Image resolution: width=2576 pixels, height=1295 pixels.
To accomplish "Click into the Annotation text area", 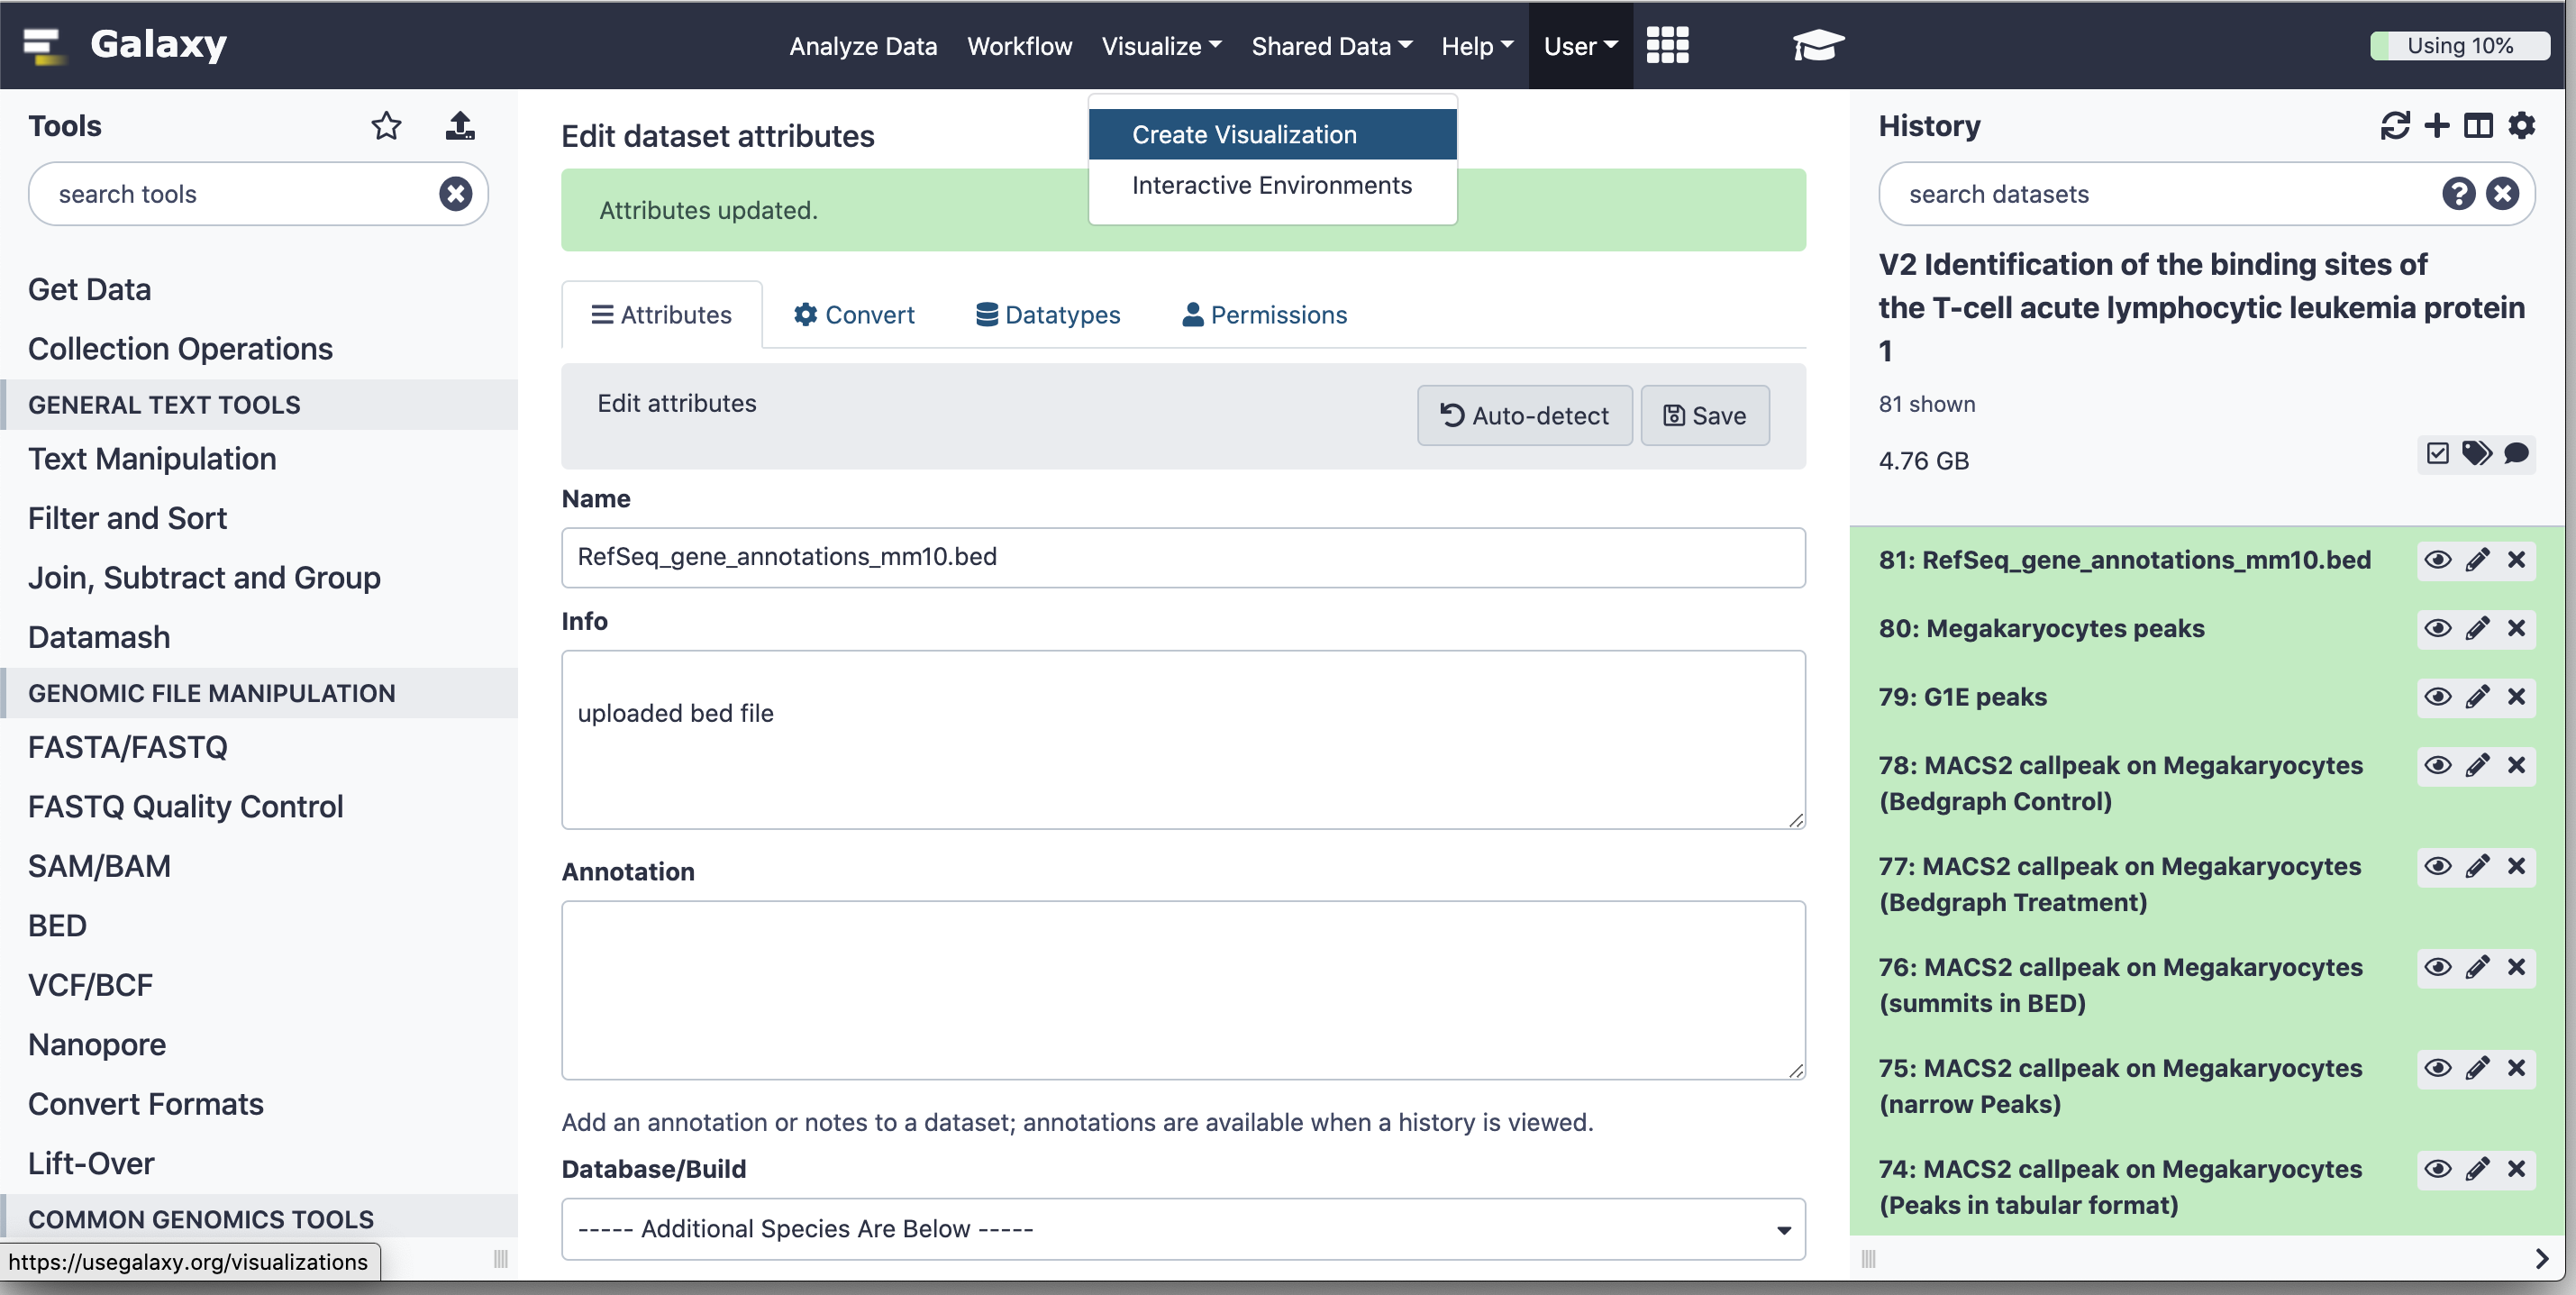I will coord(1183,990).
